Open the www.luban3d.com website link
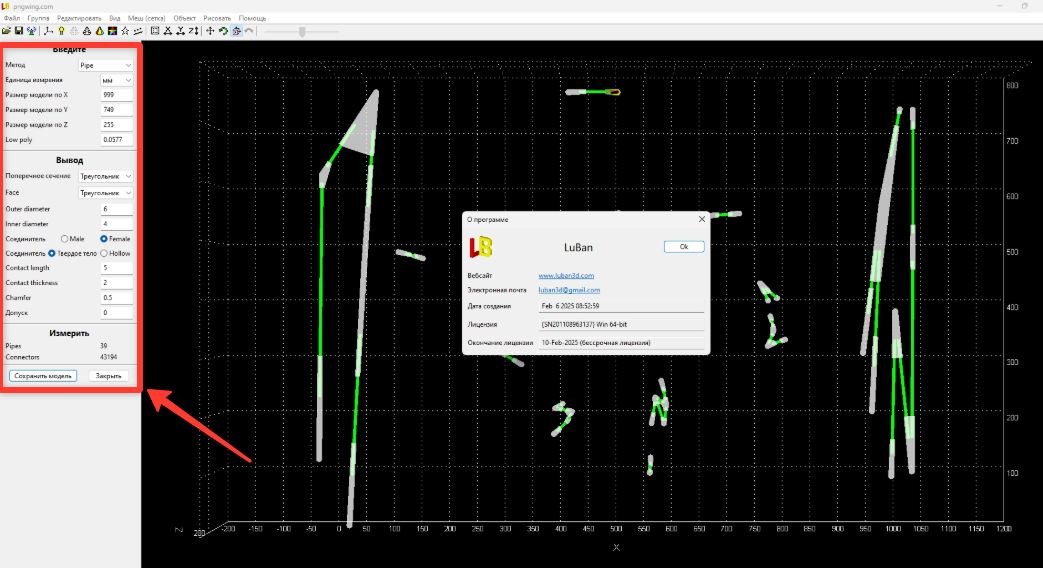Screen dimensions: 1043x568 pos(566,275)
